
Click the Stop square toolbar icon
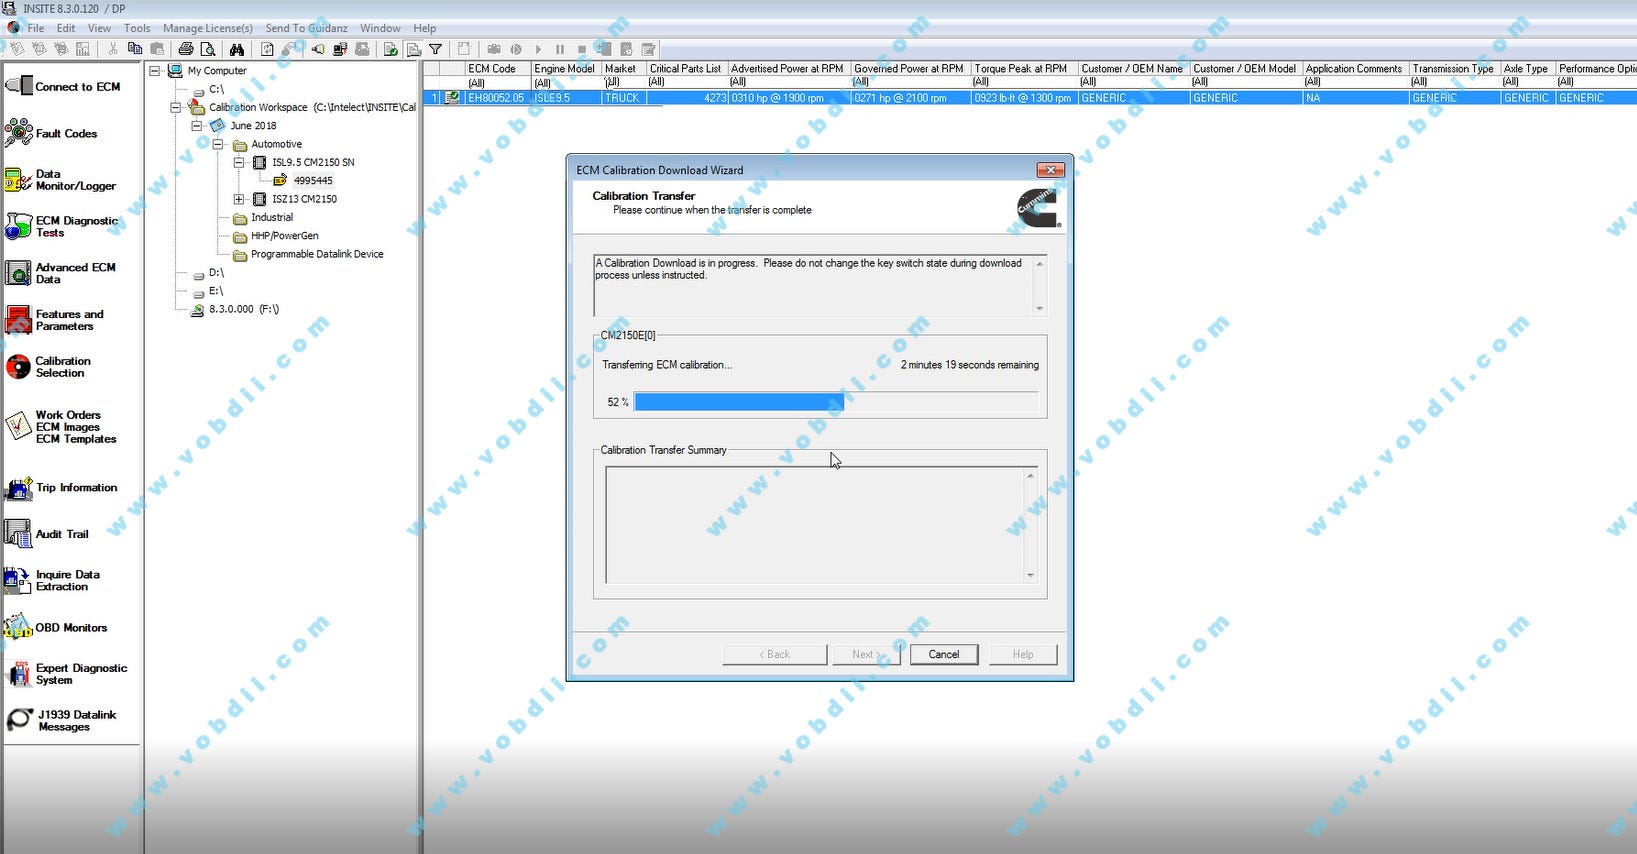[582, 49]
